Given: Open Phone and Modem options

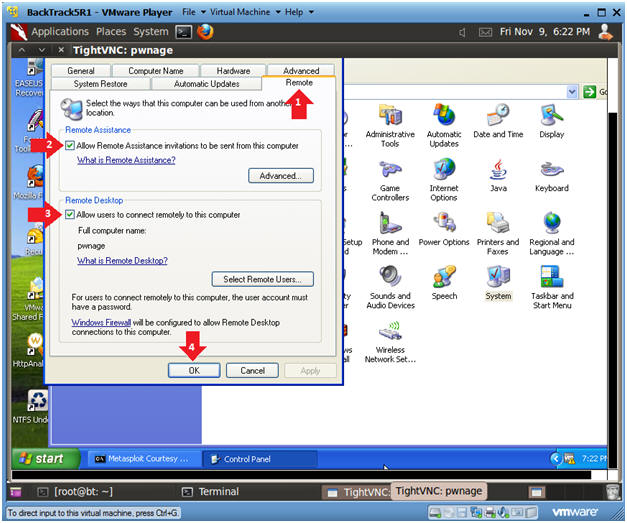Looking at the screenshot, I should [x=390, y=234].
